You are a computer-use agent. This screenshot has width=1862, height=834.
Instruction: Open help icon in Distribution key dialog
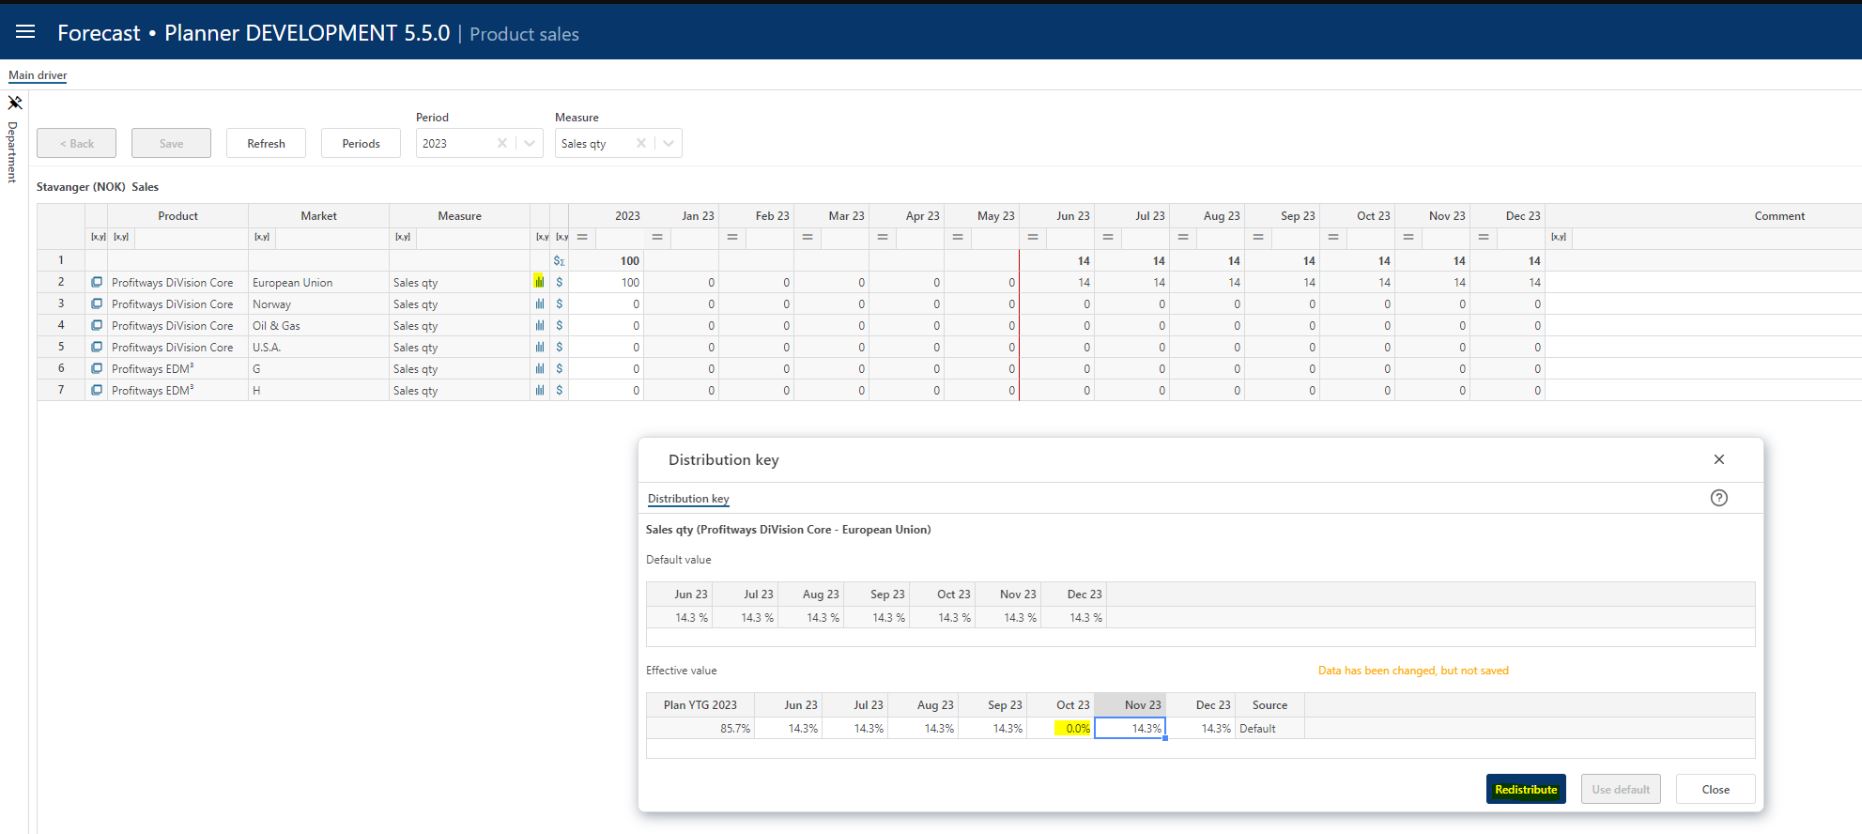point(1719,498)
